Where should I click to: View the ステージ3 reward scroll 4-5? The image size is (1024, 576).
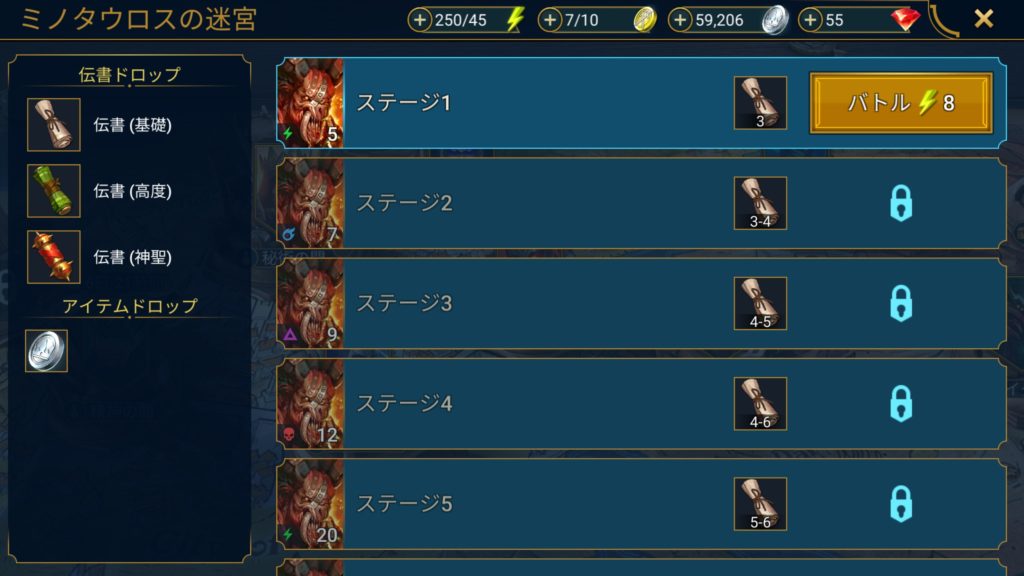[760, 303]
